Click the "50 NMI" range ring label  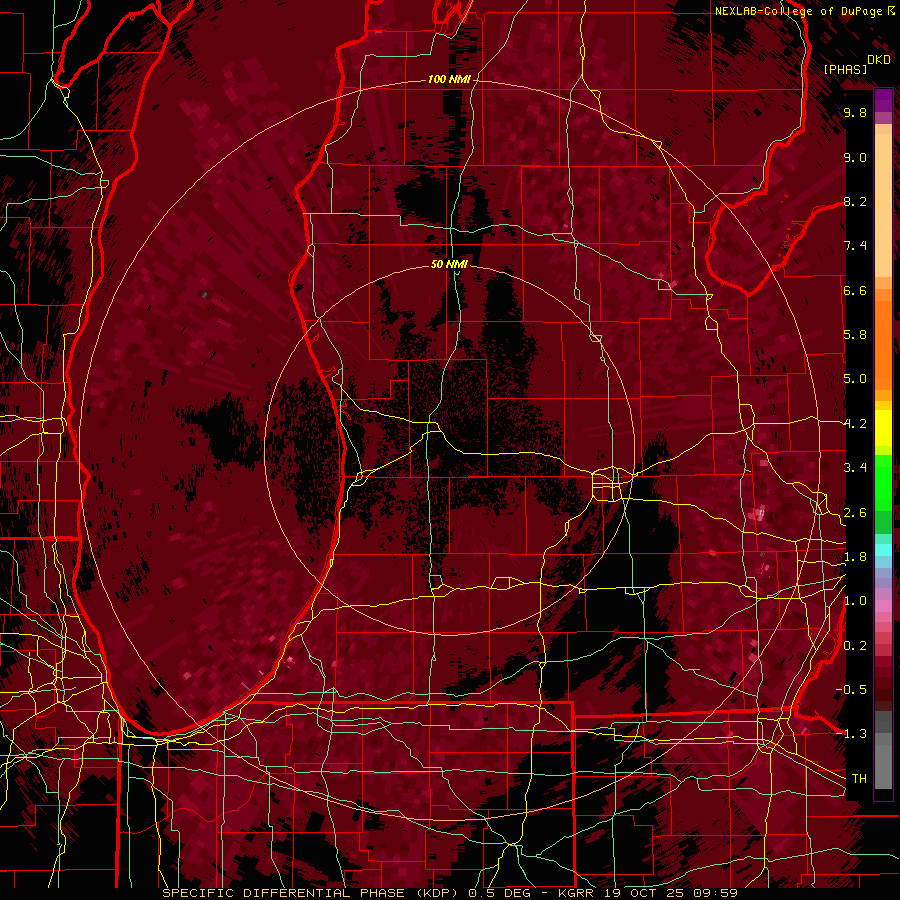pos(449,264)
